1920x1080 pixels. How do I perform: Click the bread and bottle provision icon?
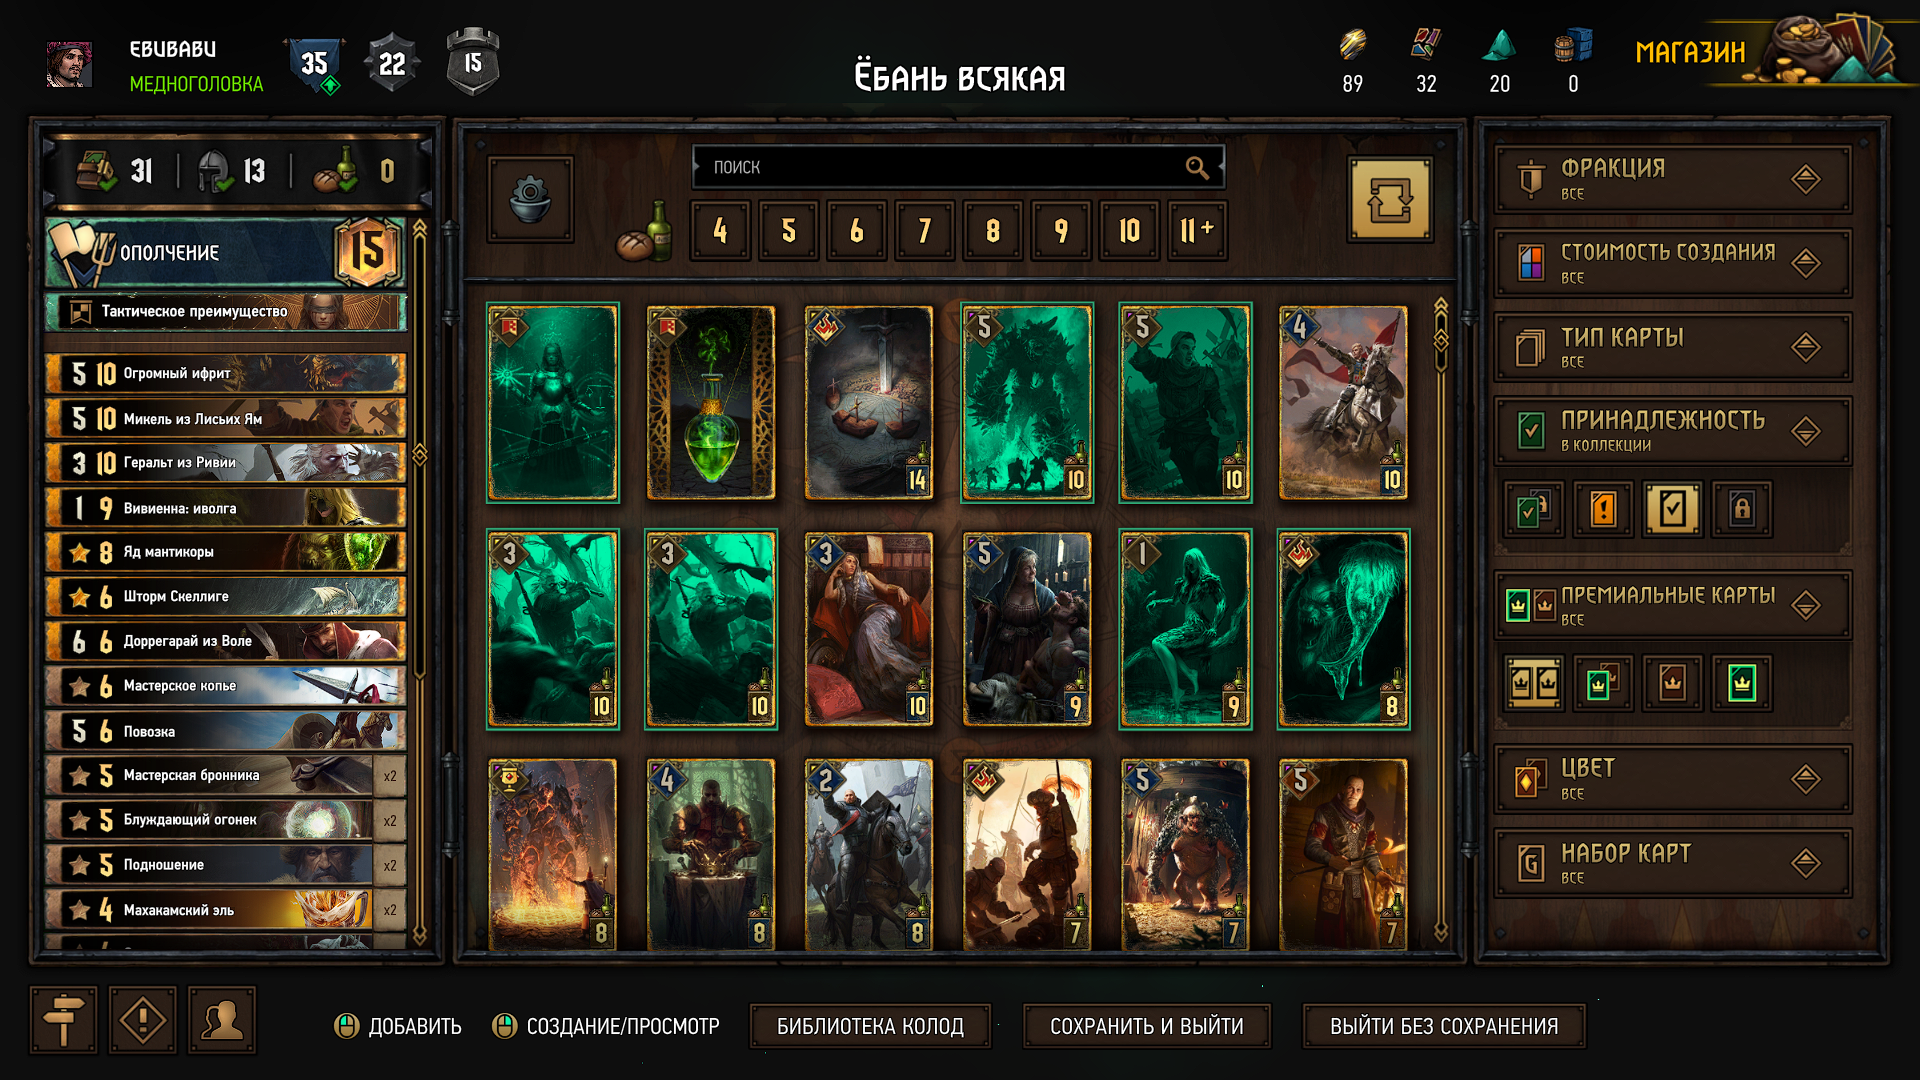click(645, 231)
